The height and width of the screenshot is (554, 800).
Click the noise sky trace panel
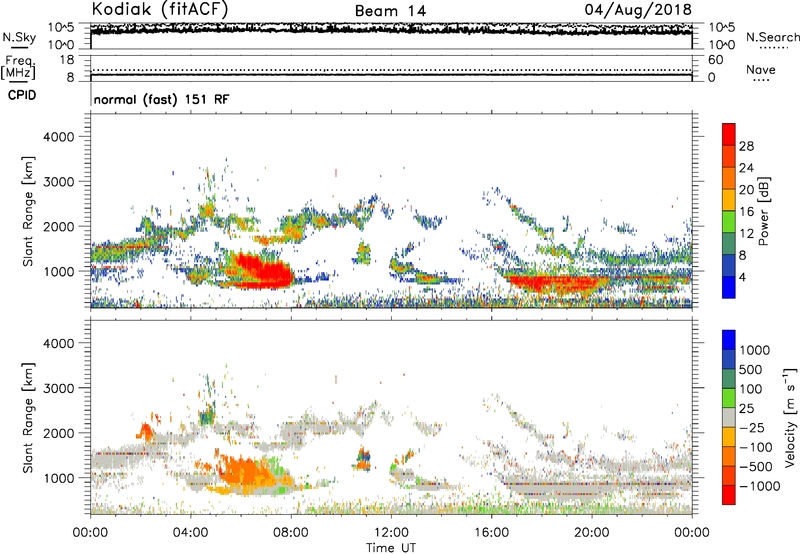[x=391, y=36]
